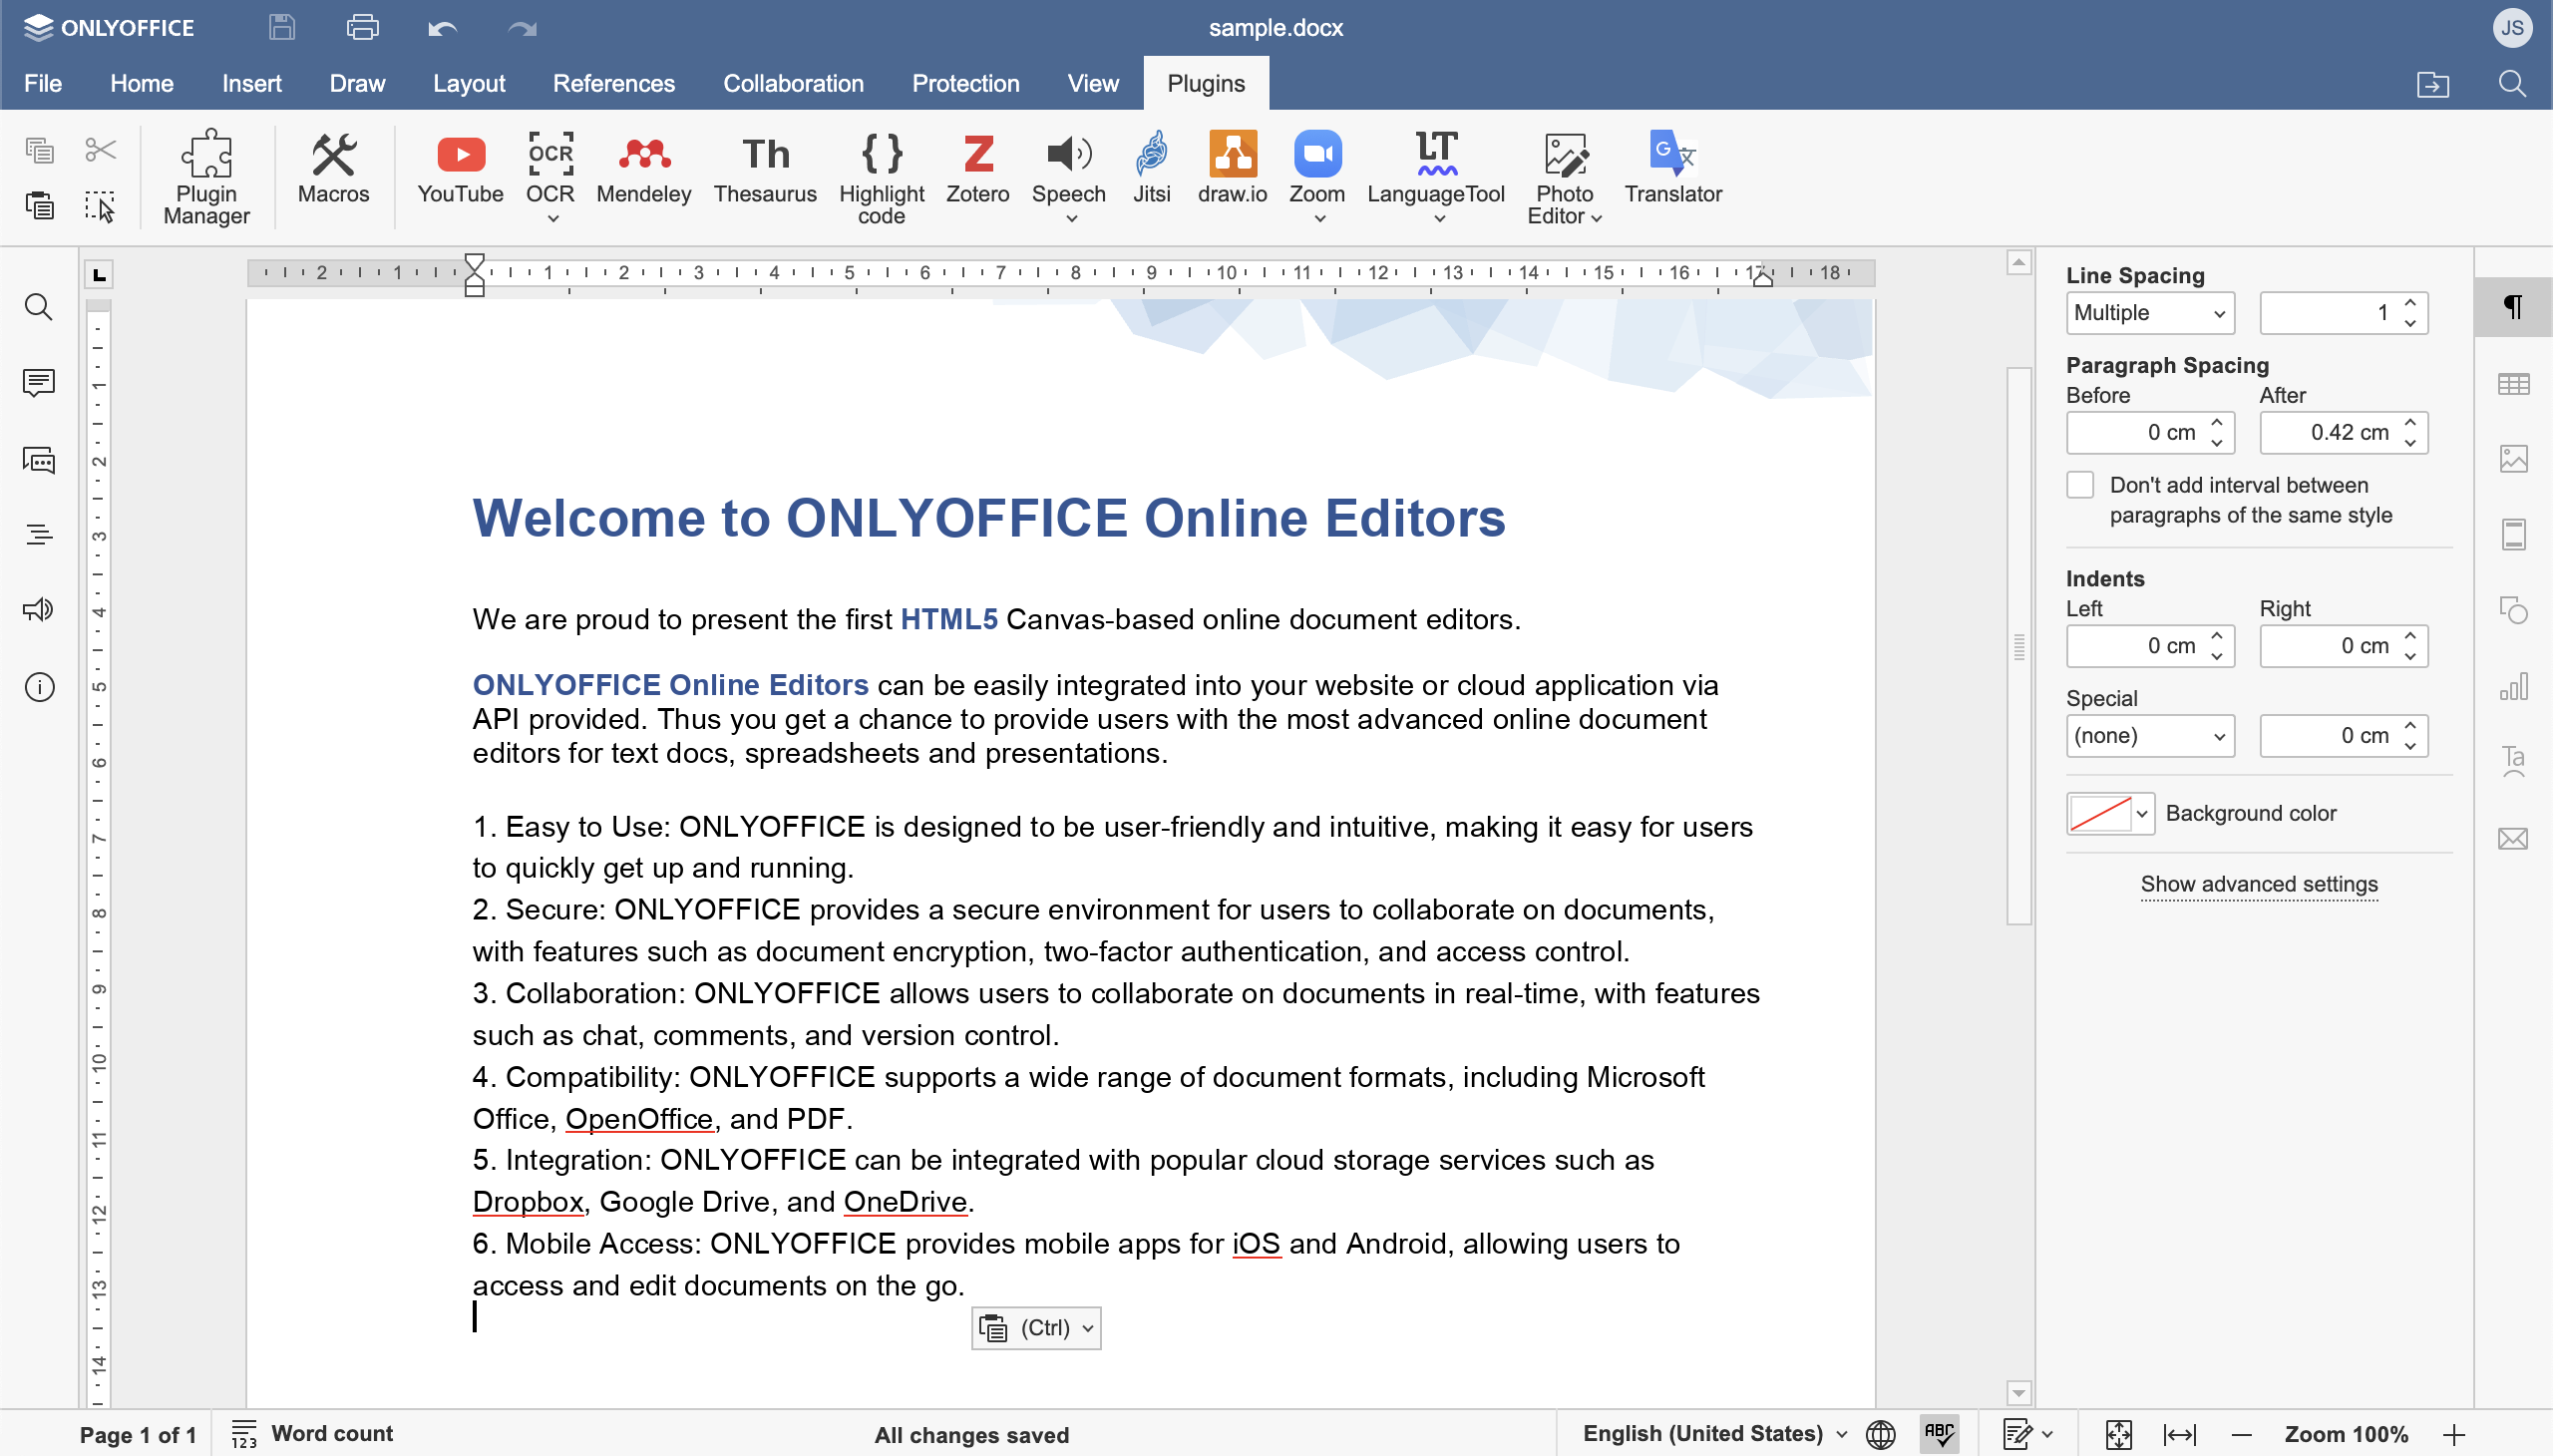The image size is (2553, 1456).
Task: Switch to the Collaboration tab
Action: (792, 84)
